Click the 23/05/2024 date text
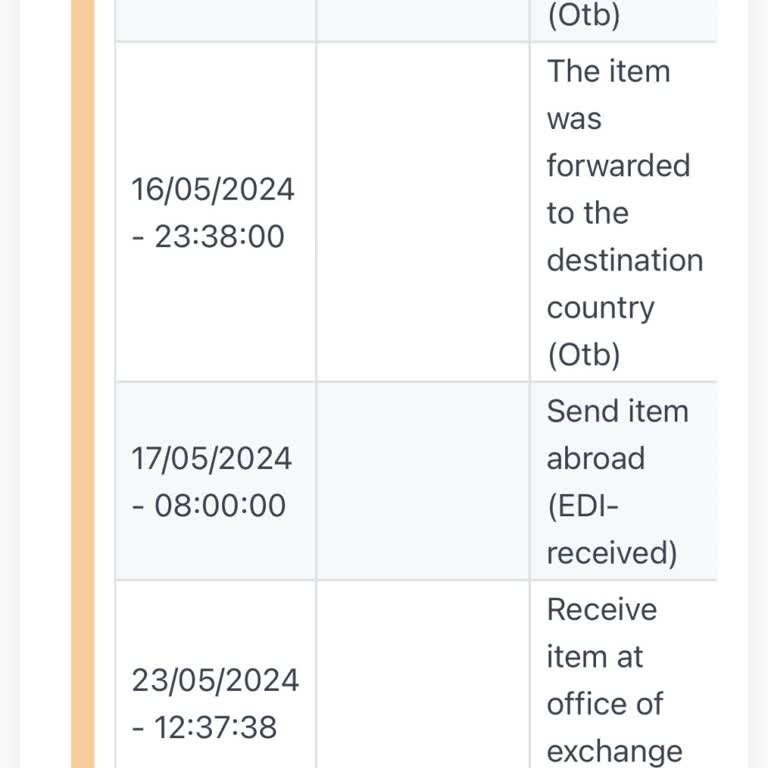 tap(215, 680)
